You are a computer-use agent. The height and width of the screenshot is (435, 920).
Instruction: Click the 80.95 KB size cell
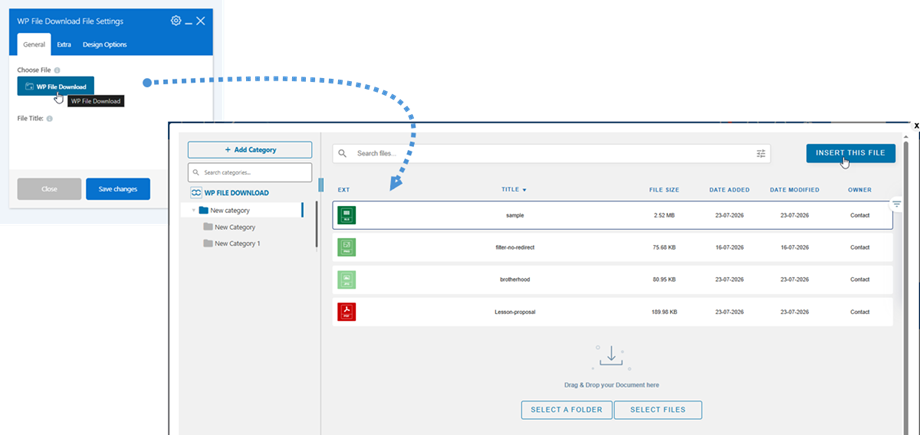click(x=664, y=280)
